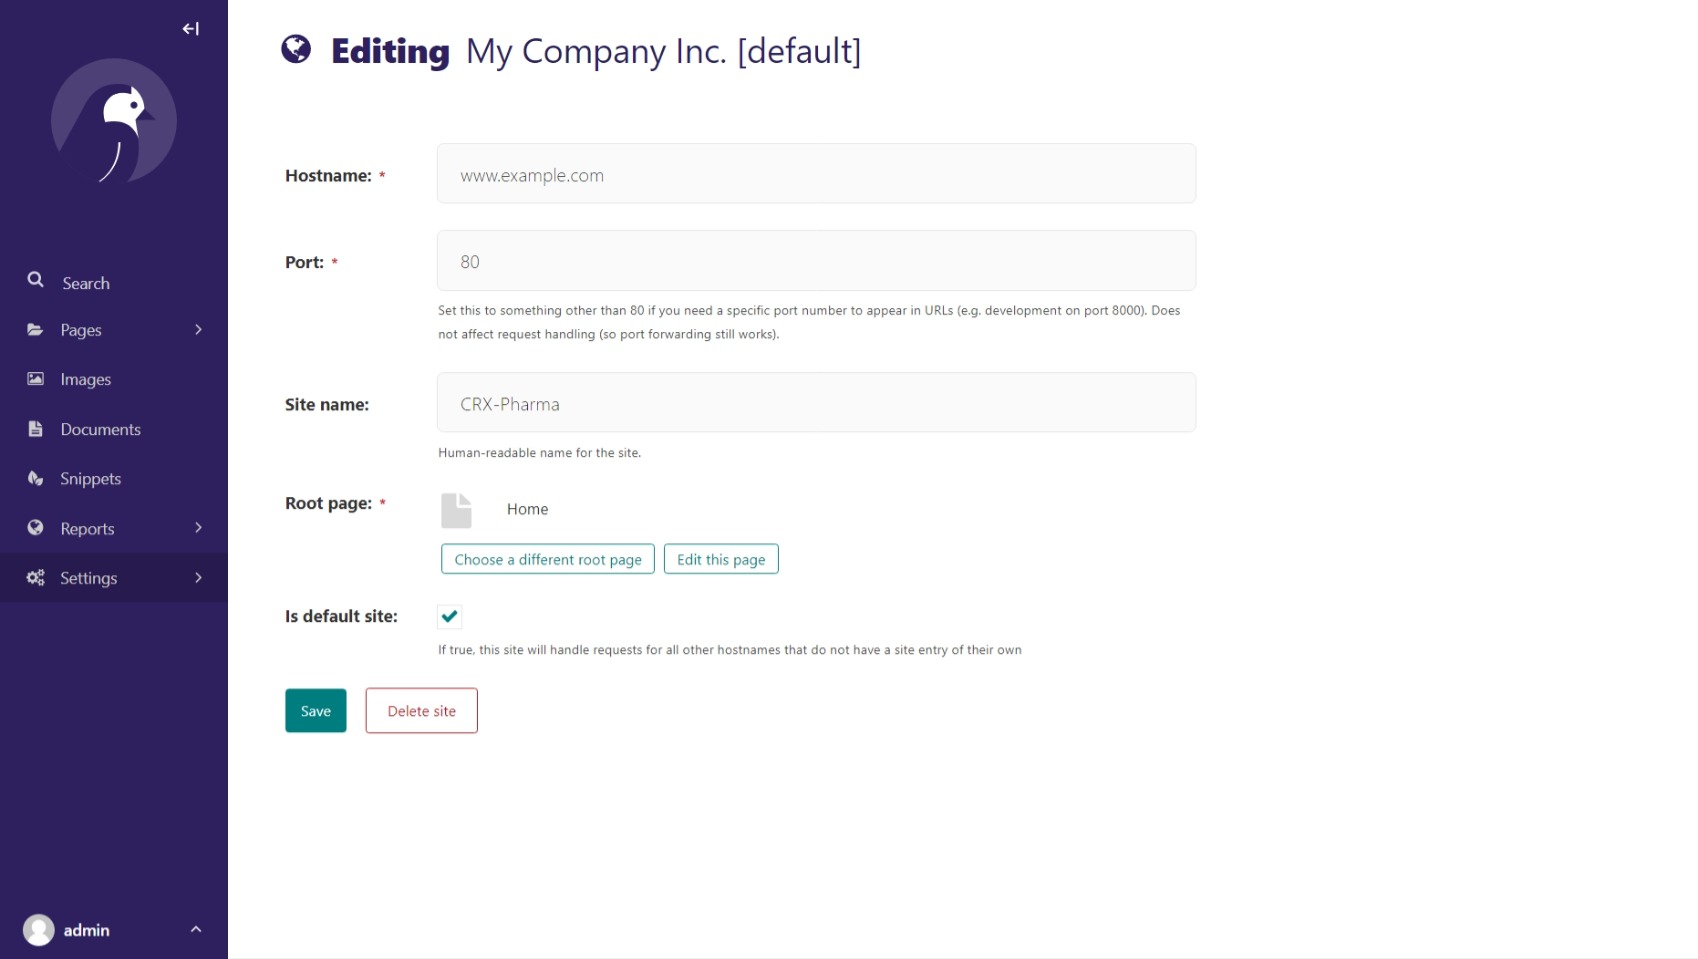Click the admin avatar icon

click(x=39, y=930)
